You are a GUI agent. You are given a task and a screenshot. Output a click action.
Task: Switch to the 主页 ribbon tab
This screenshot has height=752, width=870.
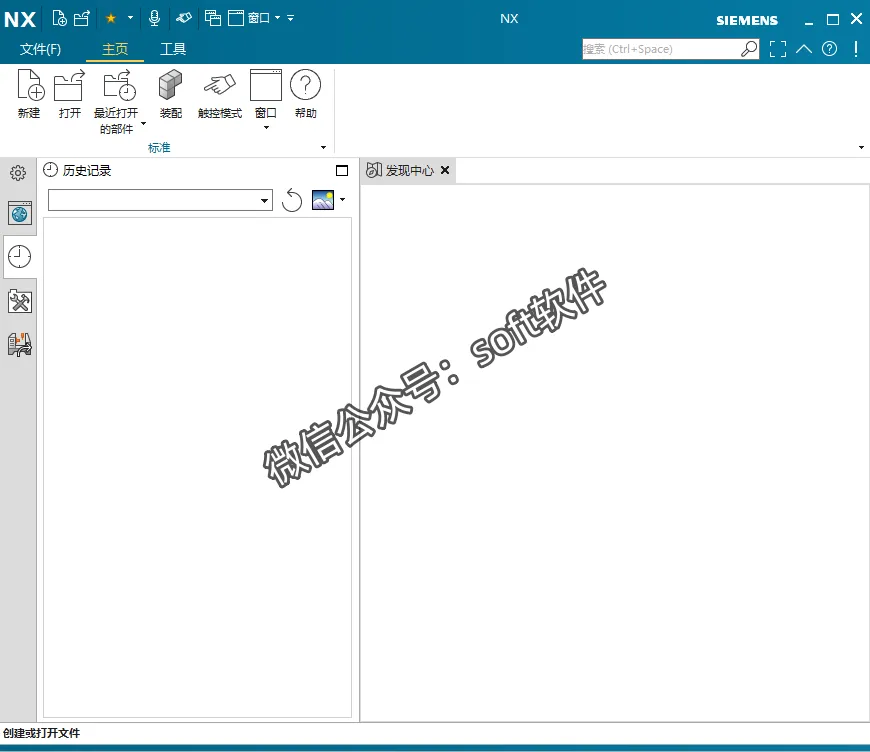115,49
